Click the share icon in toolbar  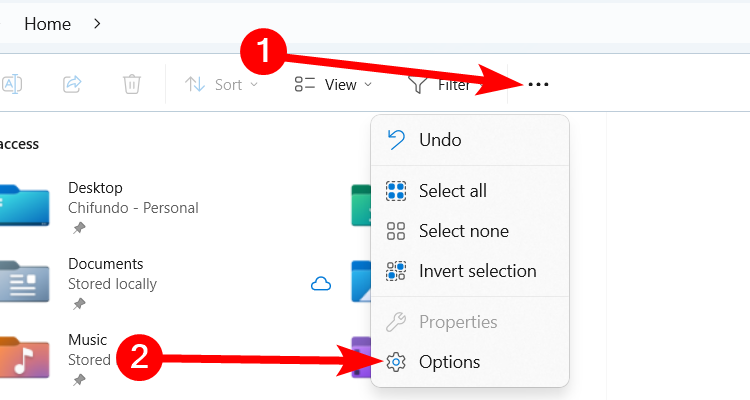72,85
